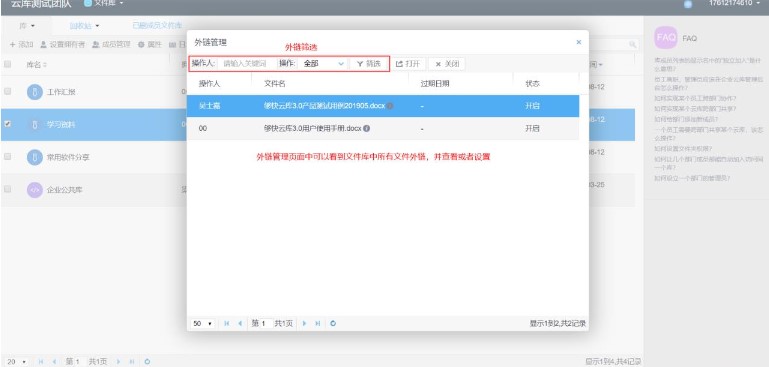Viewport: 769px width, 367px height.
Task: Go to last page in the dialog pager
Action: [318, 323]
